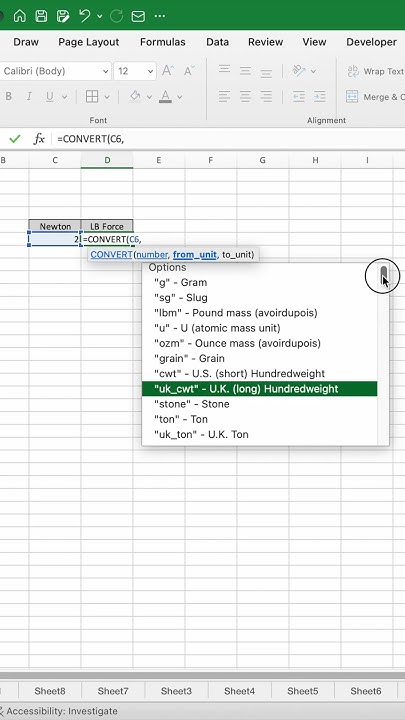Screen dimensions: 405x720
Task: Click the Email envelope icon
Action: click(138, 17)
